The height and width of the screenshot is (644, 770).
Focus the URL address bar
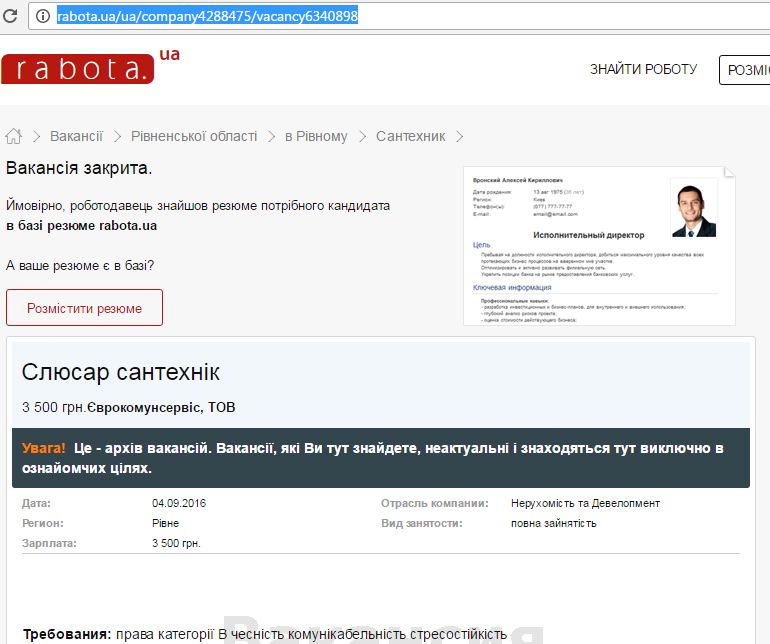[400, 16]
